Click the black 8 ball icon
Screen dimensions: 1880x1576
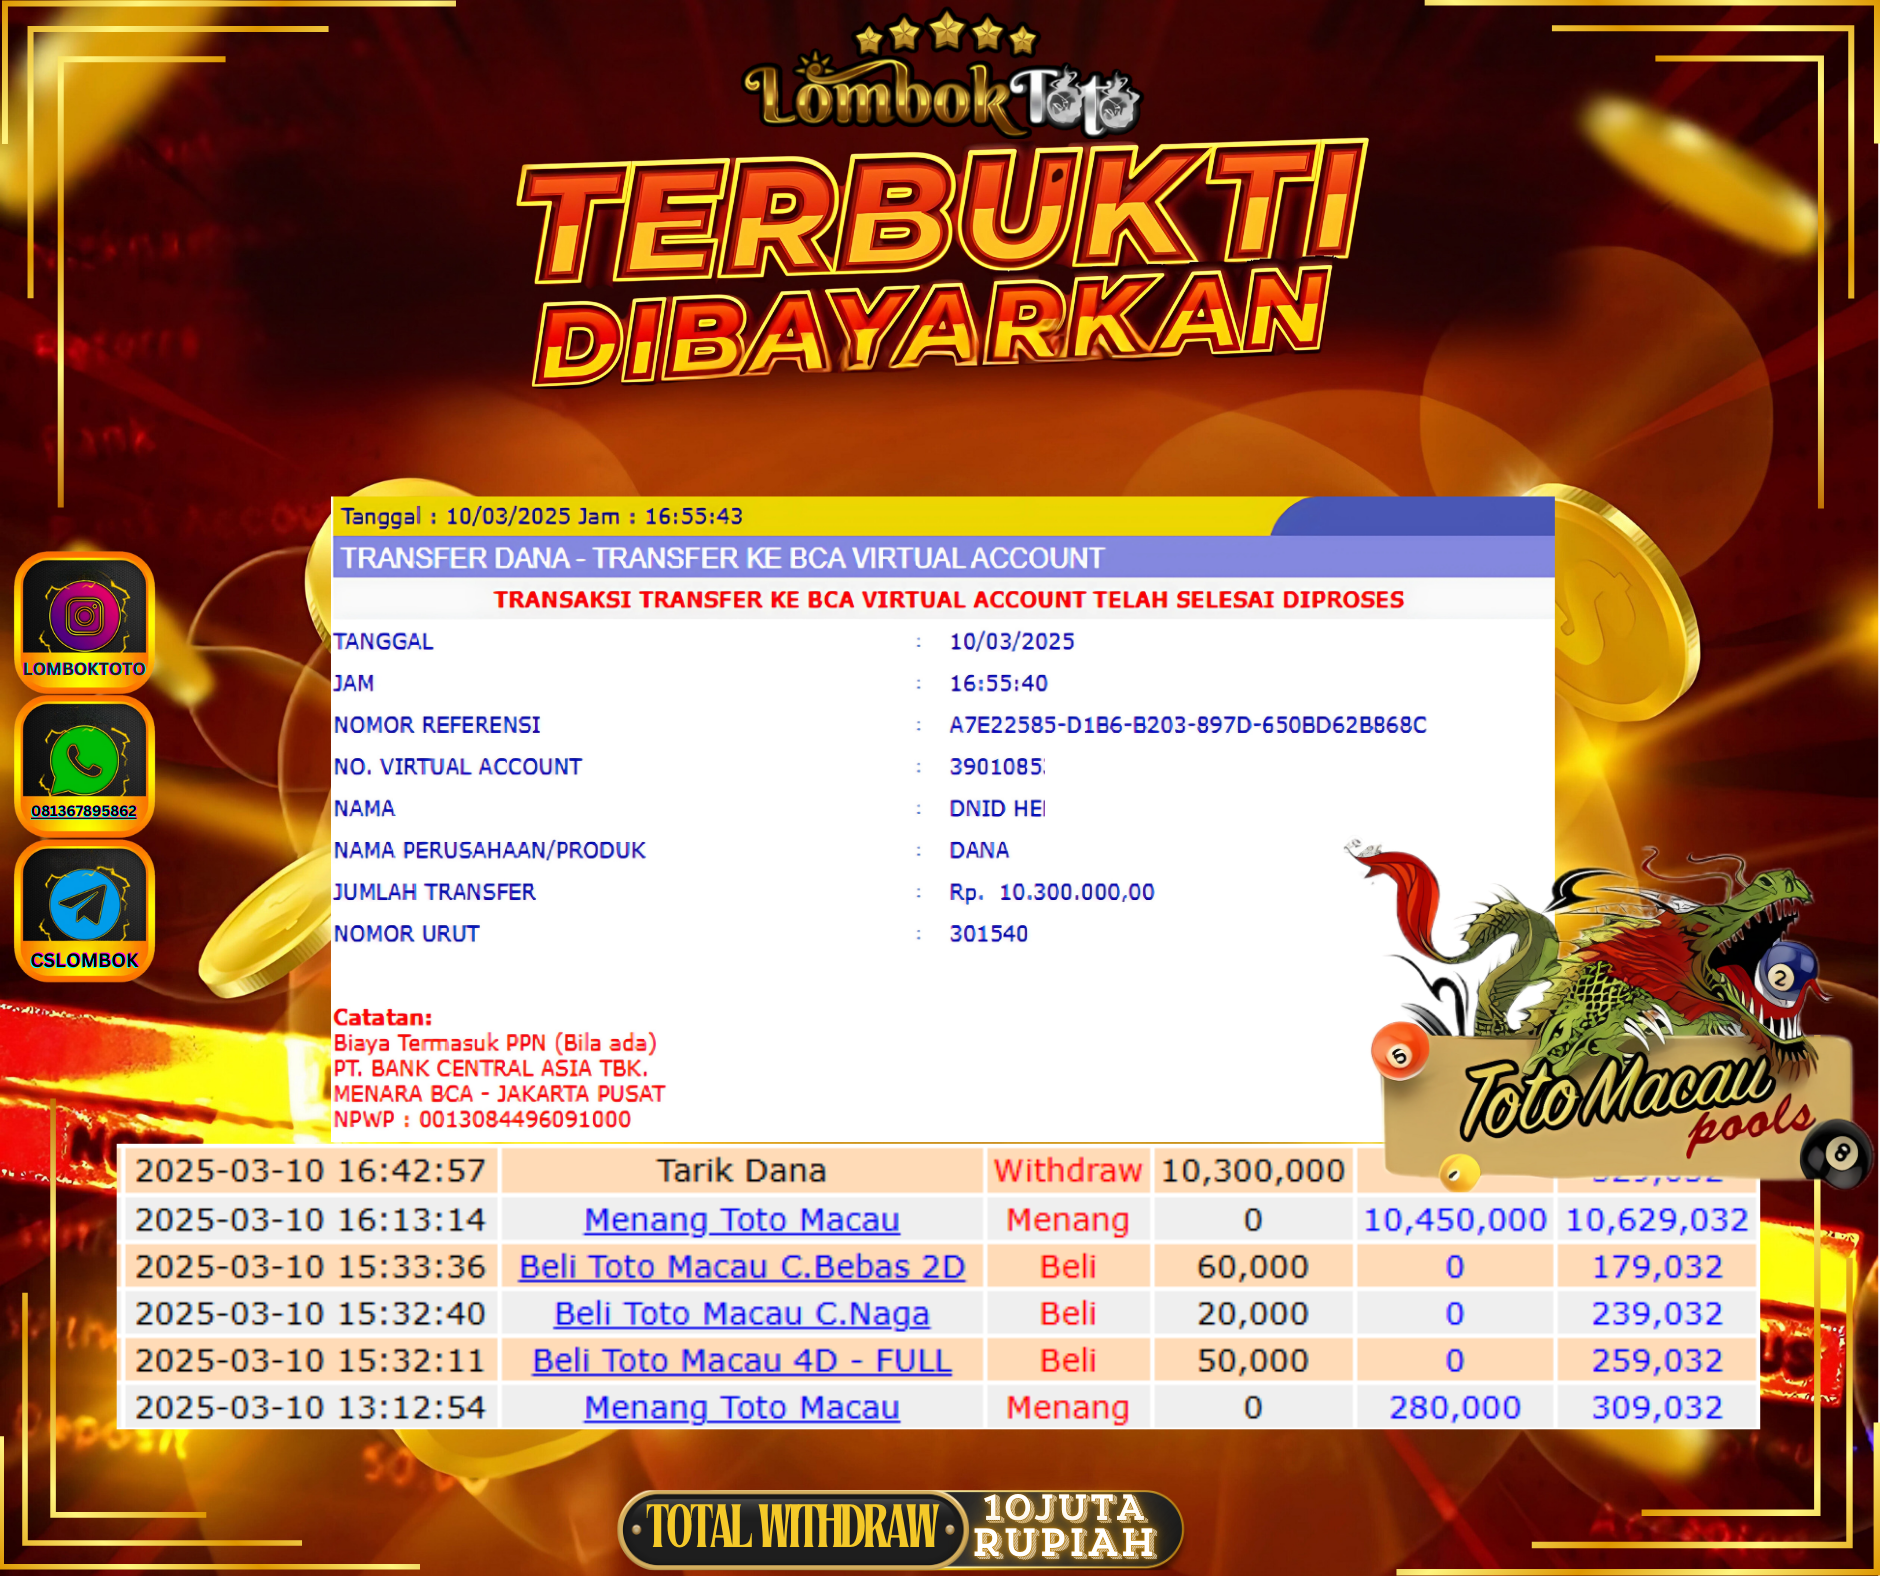tap(1838, 1154)
